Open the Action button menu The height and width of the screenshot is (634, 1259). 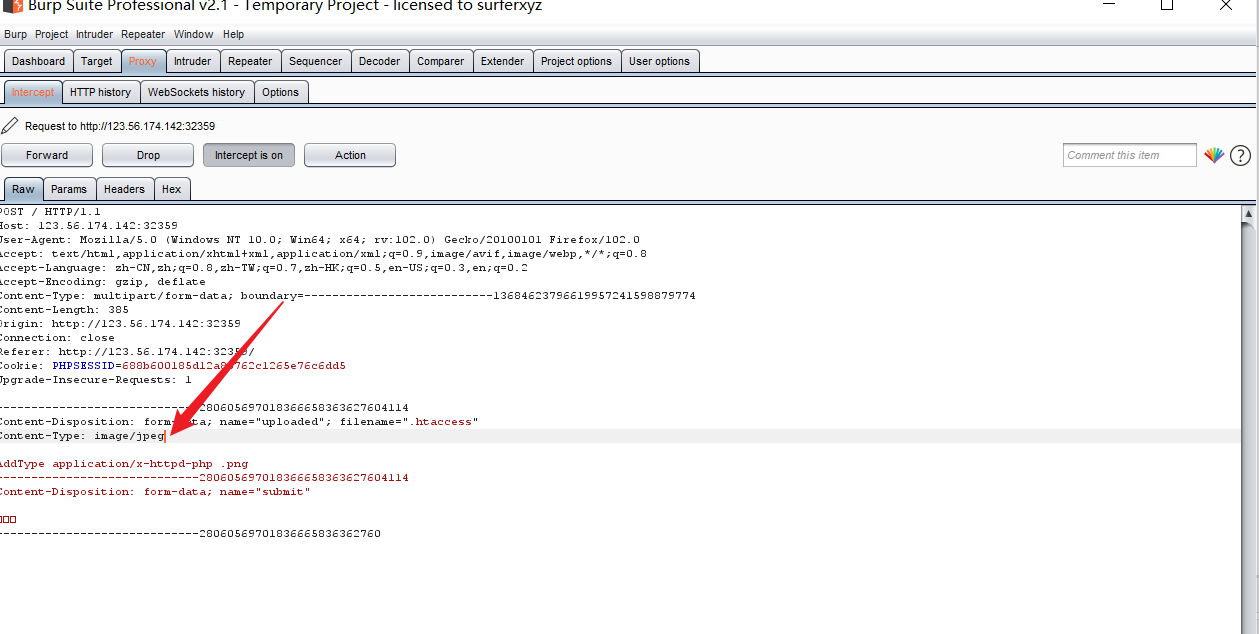click(350, 155)
